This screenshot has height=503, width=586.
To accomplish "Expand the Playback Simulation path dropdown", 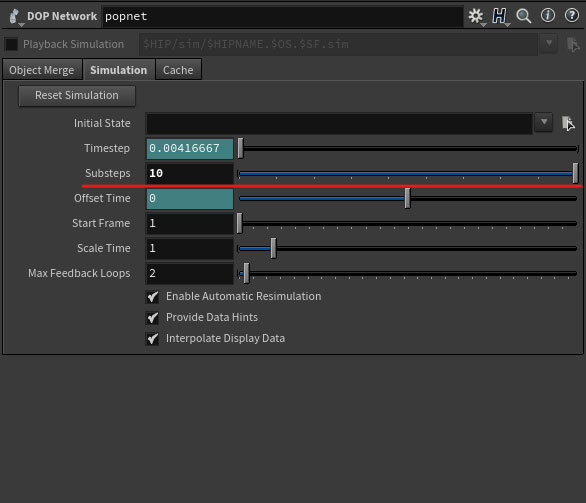I will pos(549,43).
